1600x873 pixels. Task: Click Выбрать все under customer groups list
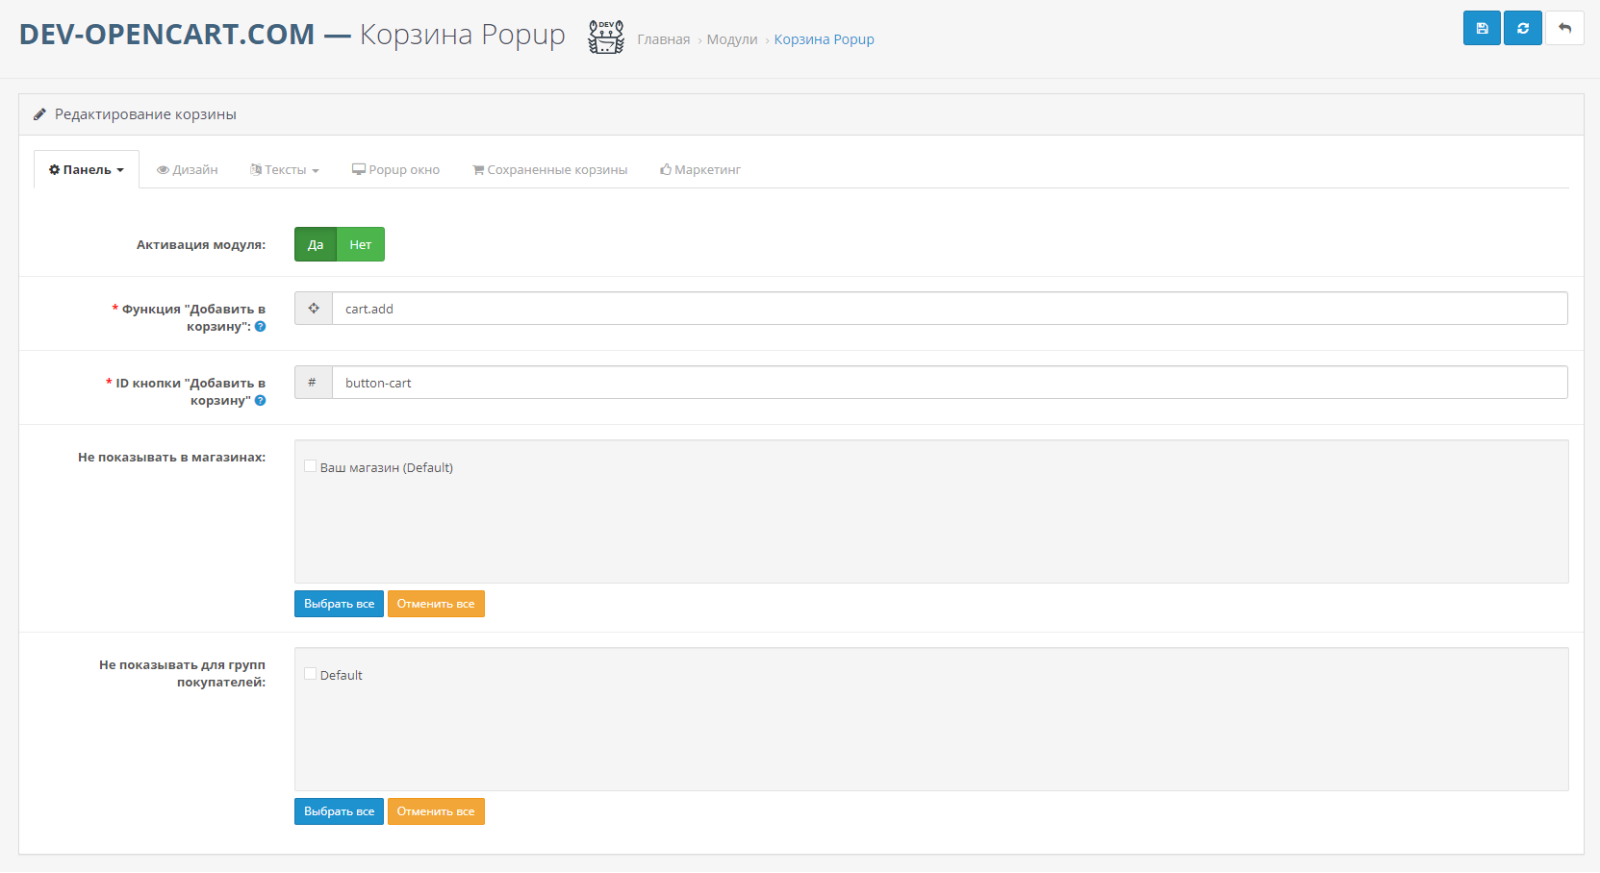[x=339, y=812]
